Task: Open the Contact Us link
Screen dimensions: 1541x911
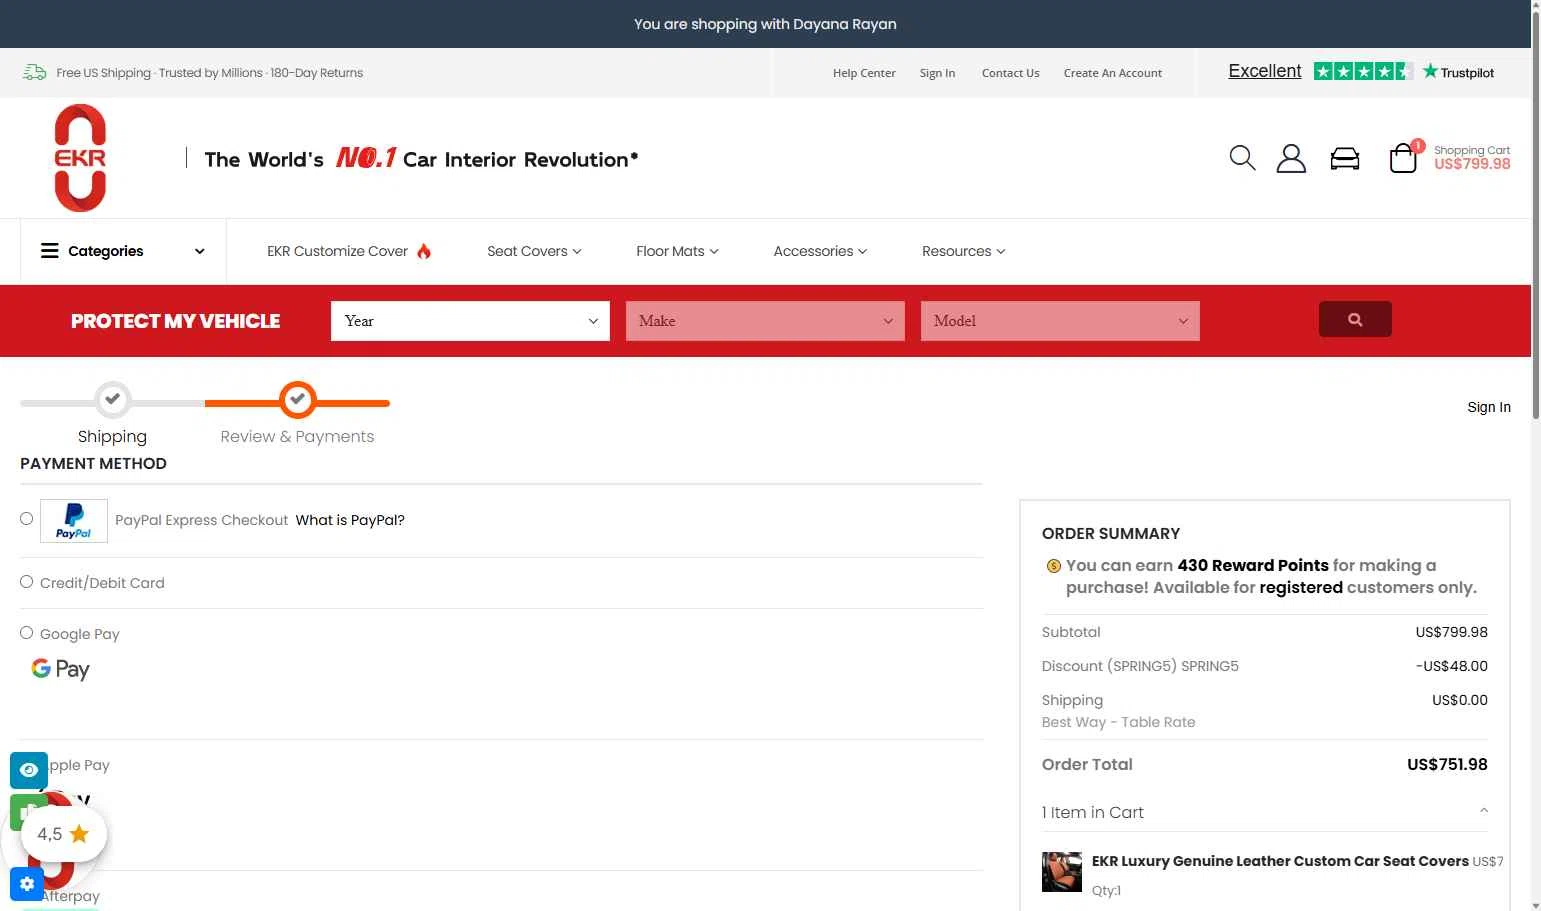Action: [x=1010, y=73]
